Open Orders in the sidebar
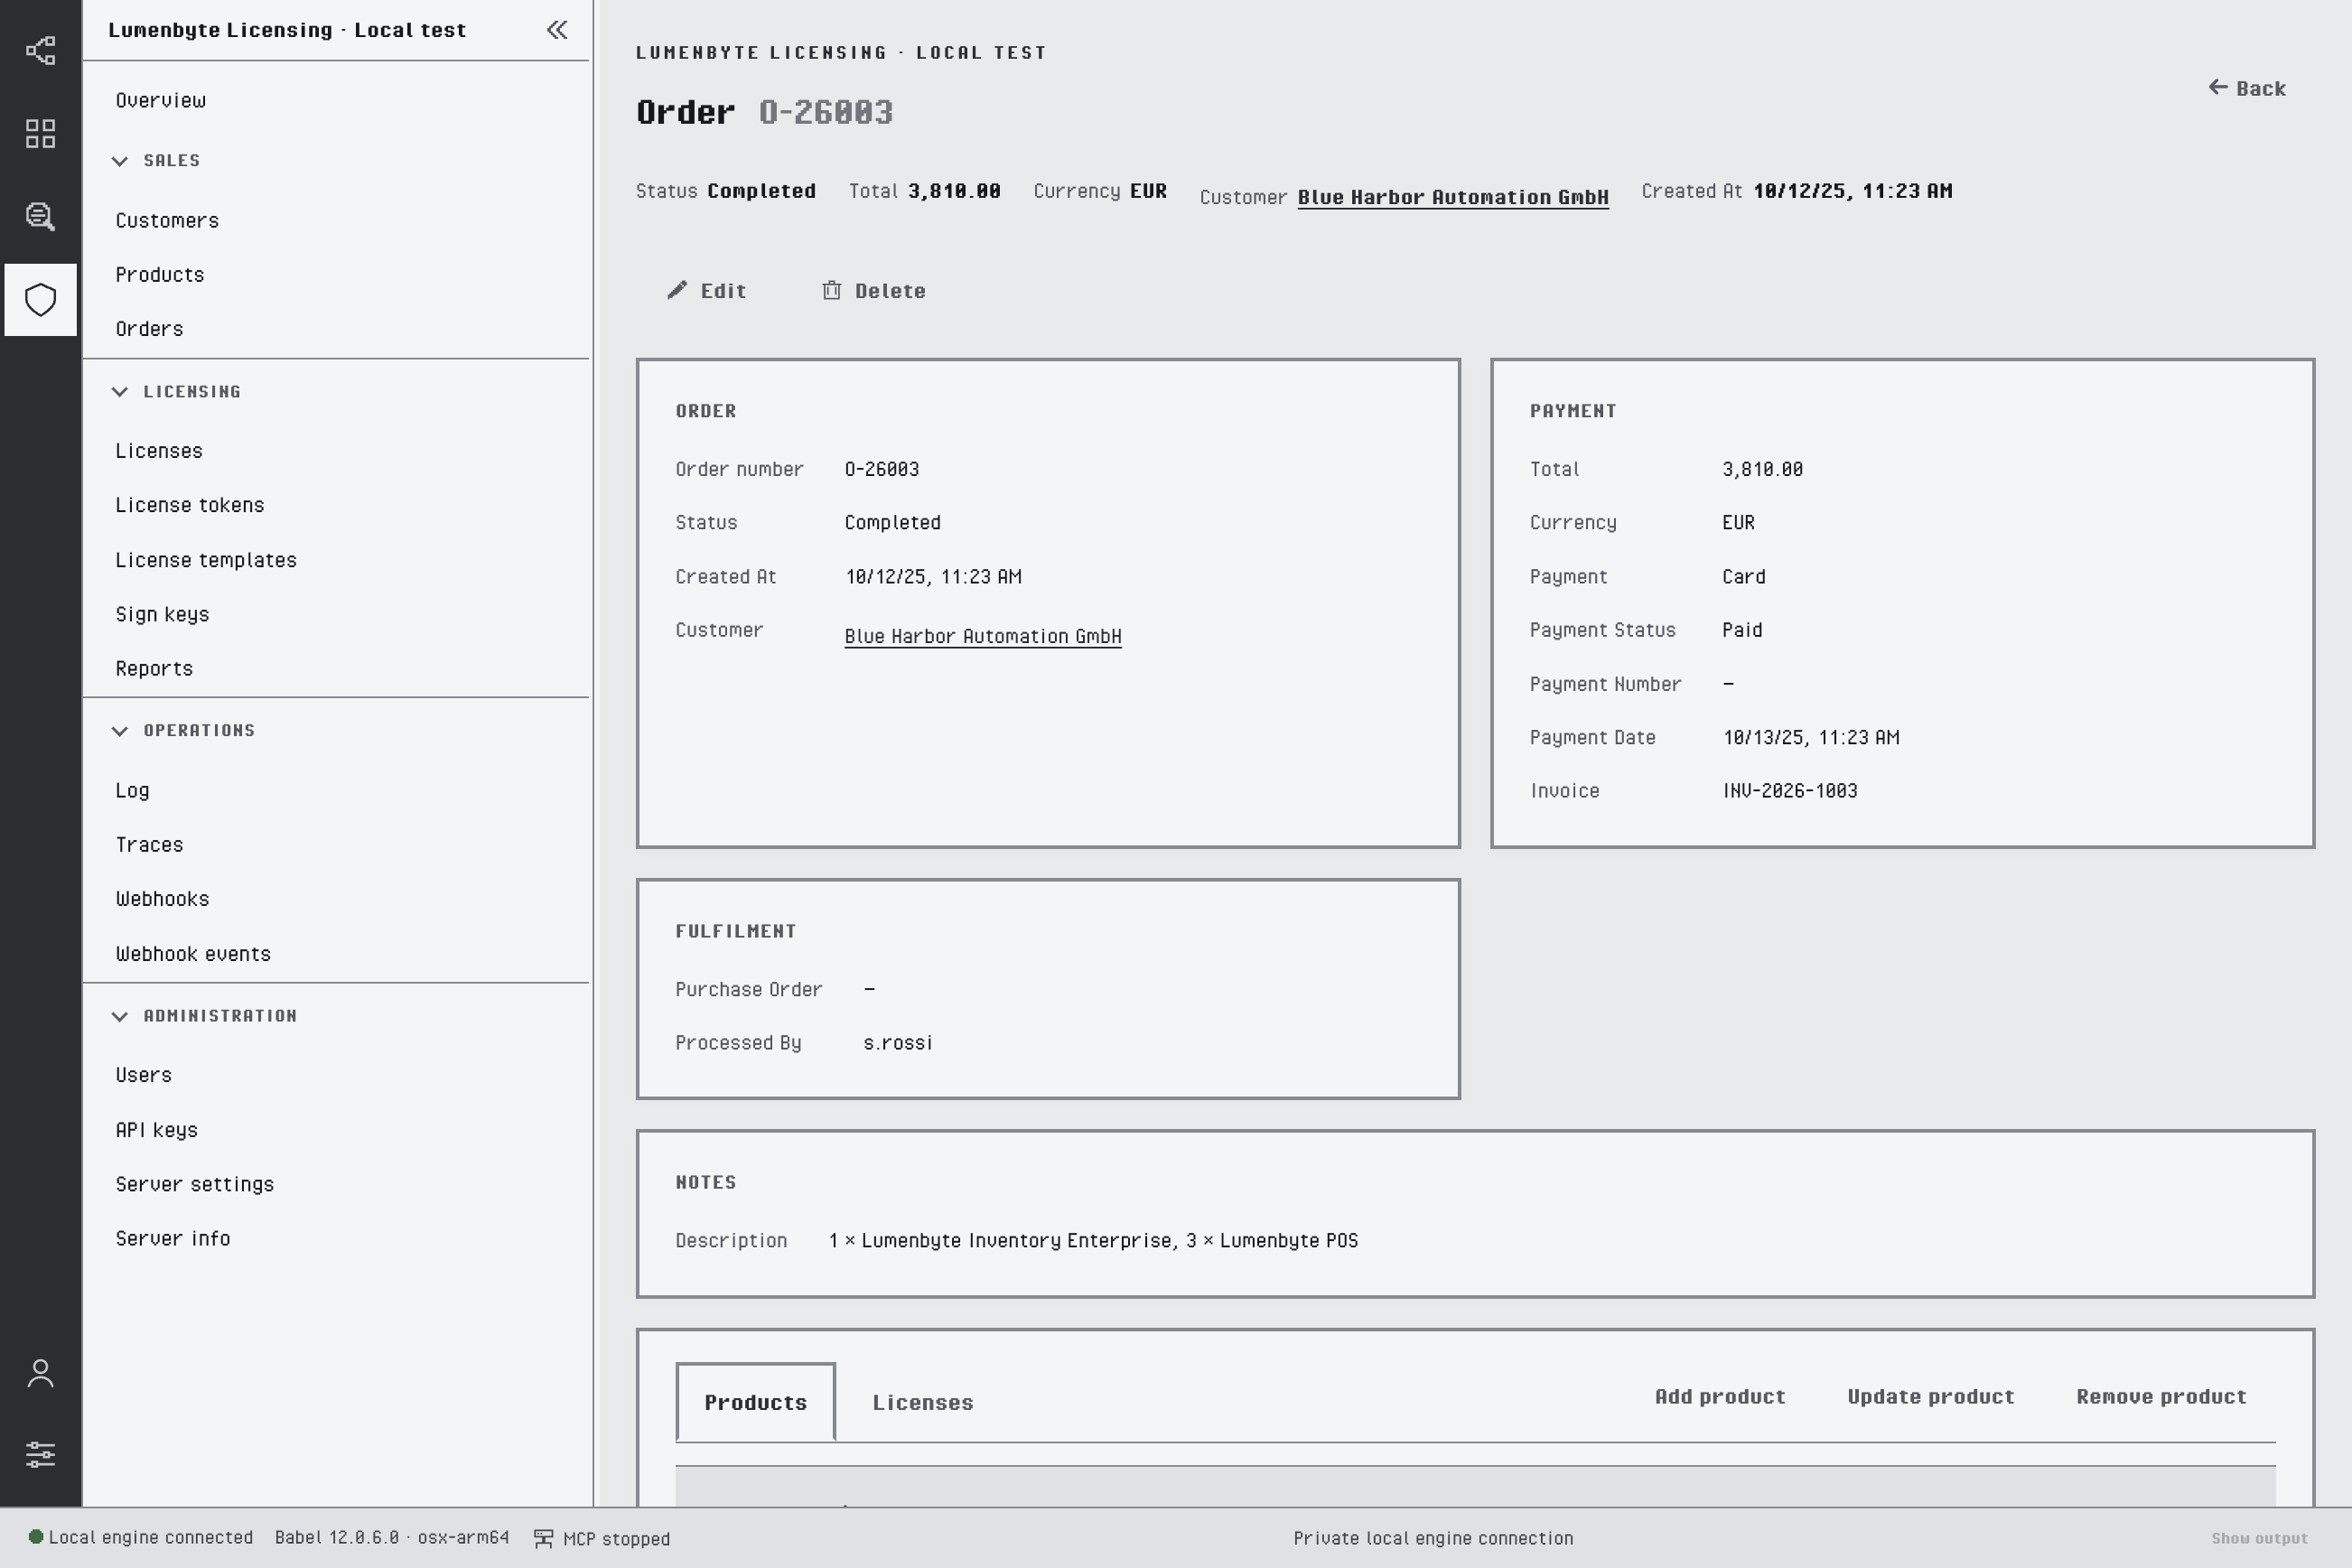 (149, 329)
